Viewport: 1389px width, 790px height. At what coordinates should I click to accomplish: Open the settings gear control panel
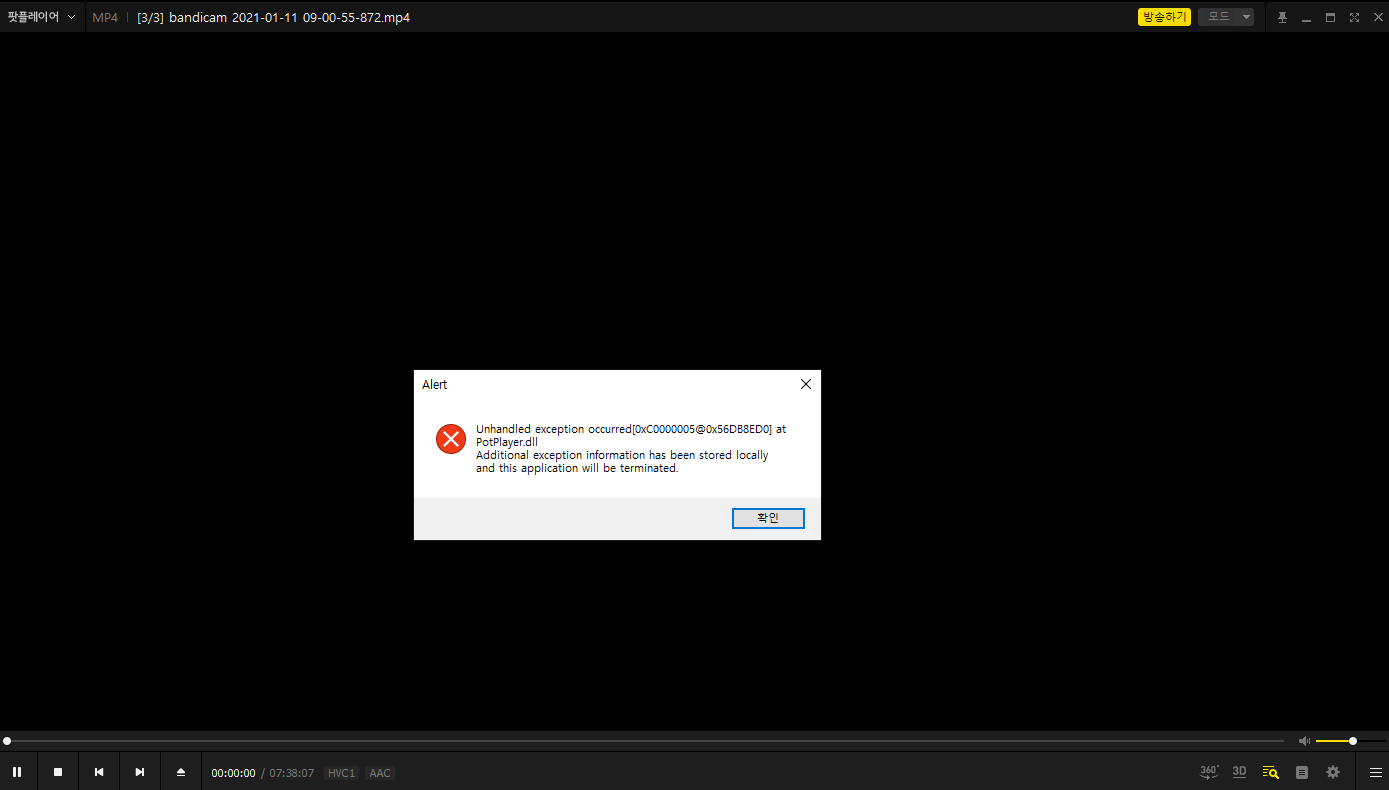point(1333,772)
